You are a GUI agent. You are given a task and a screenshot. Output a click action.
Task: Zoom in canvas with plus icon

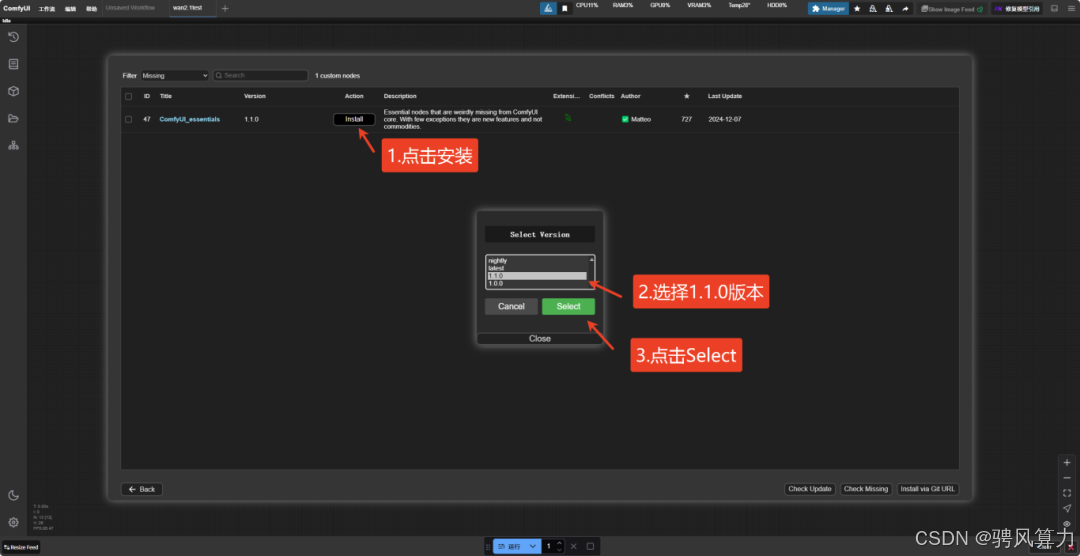tap(1067, 462)
